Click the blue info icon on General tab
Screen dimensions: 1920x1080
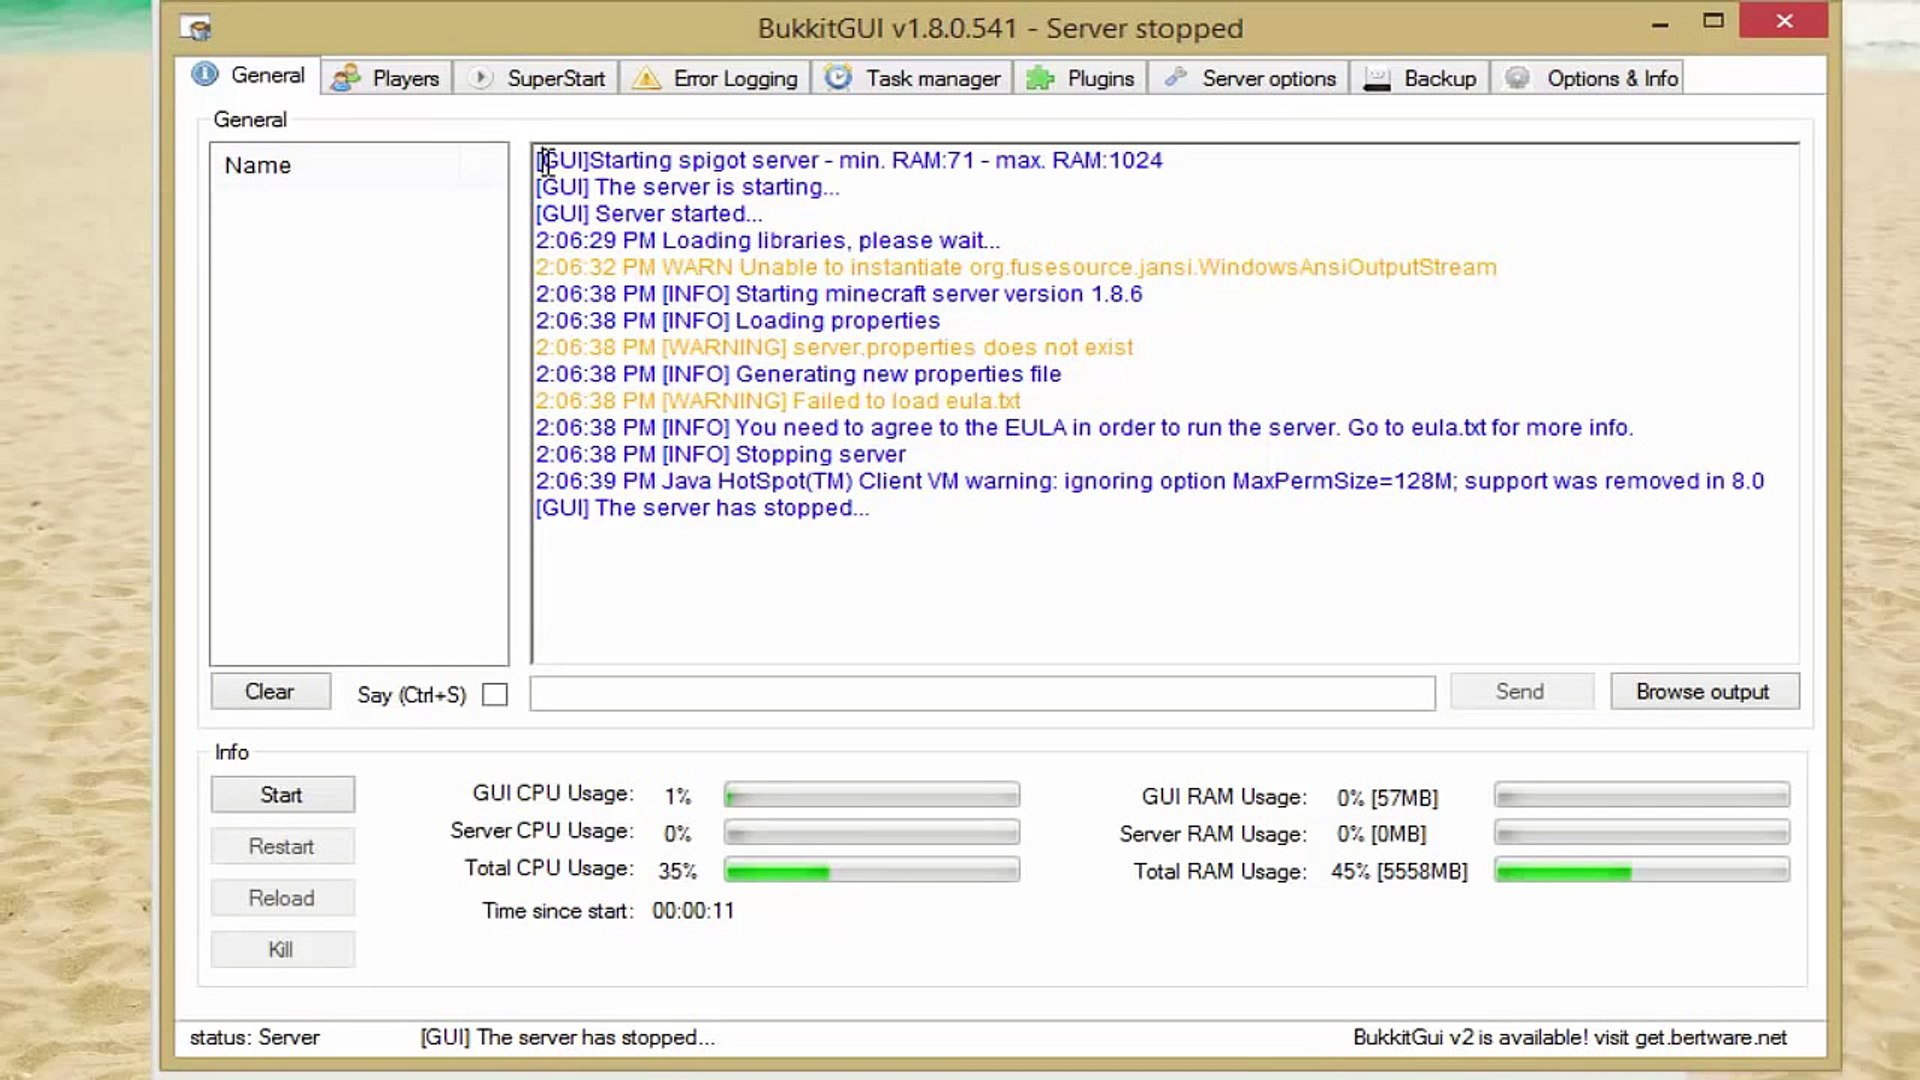point(205,75)
